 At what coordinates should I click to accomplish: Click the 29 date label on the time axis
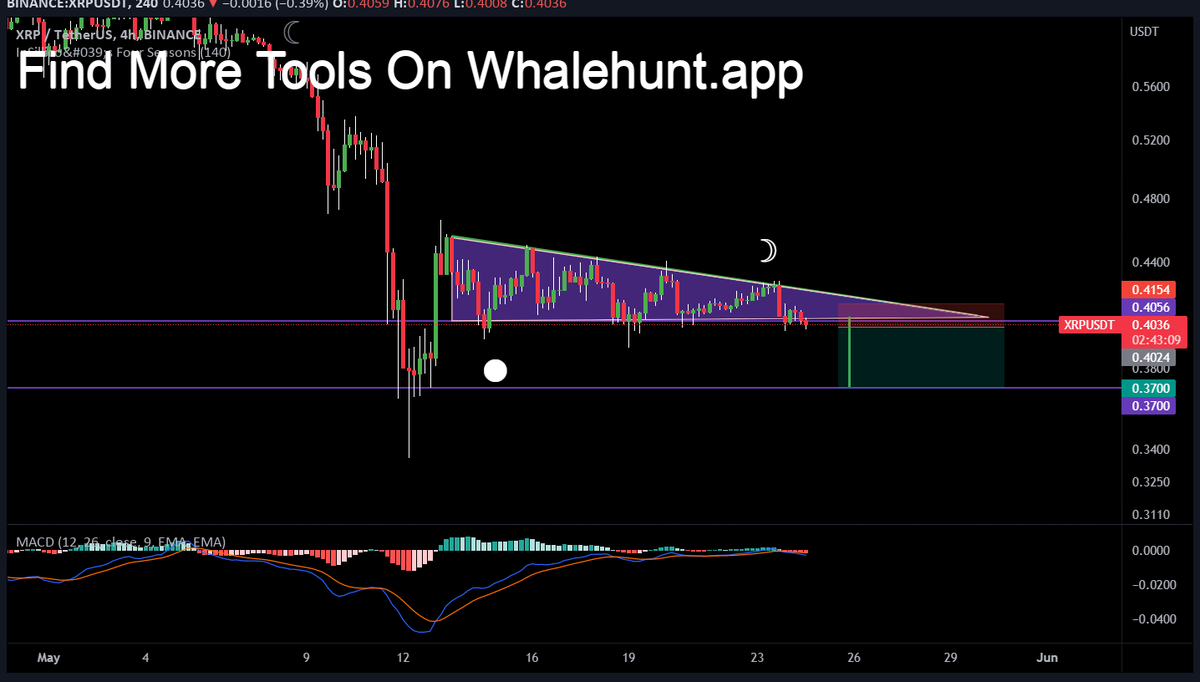tap(950, 658)
